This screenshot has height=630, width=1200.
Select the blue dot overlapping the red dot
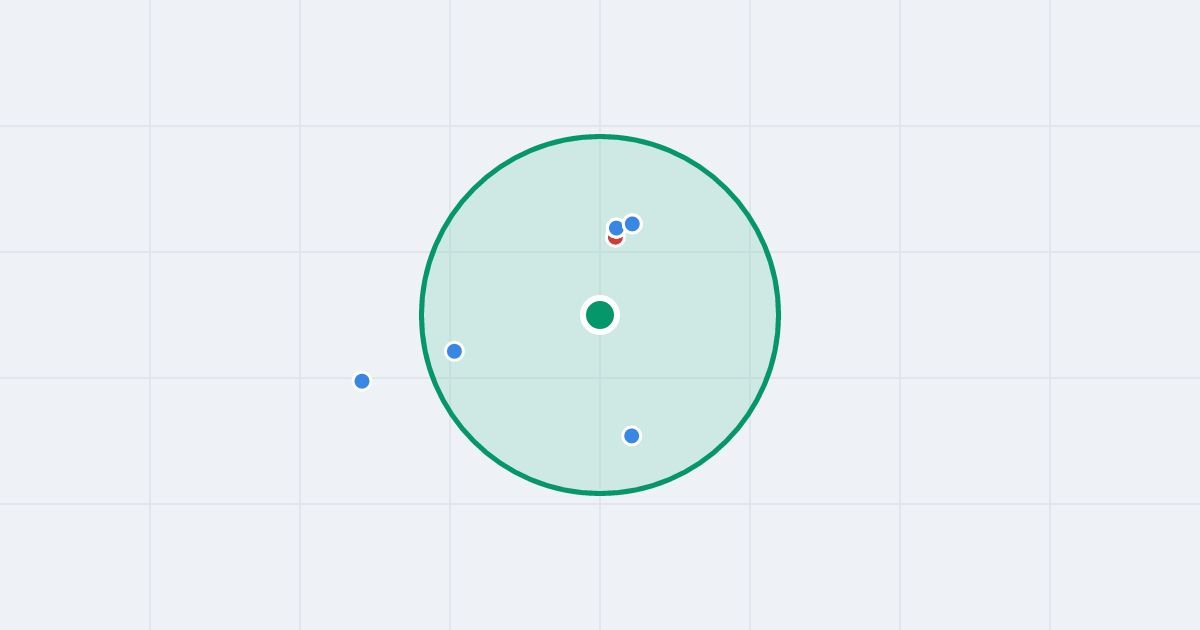[x=616, y=228]
